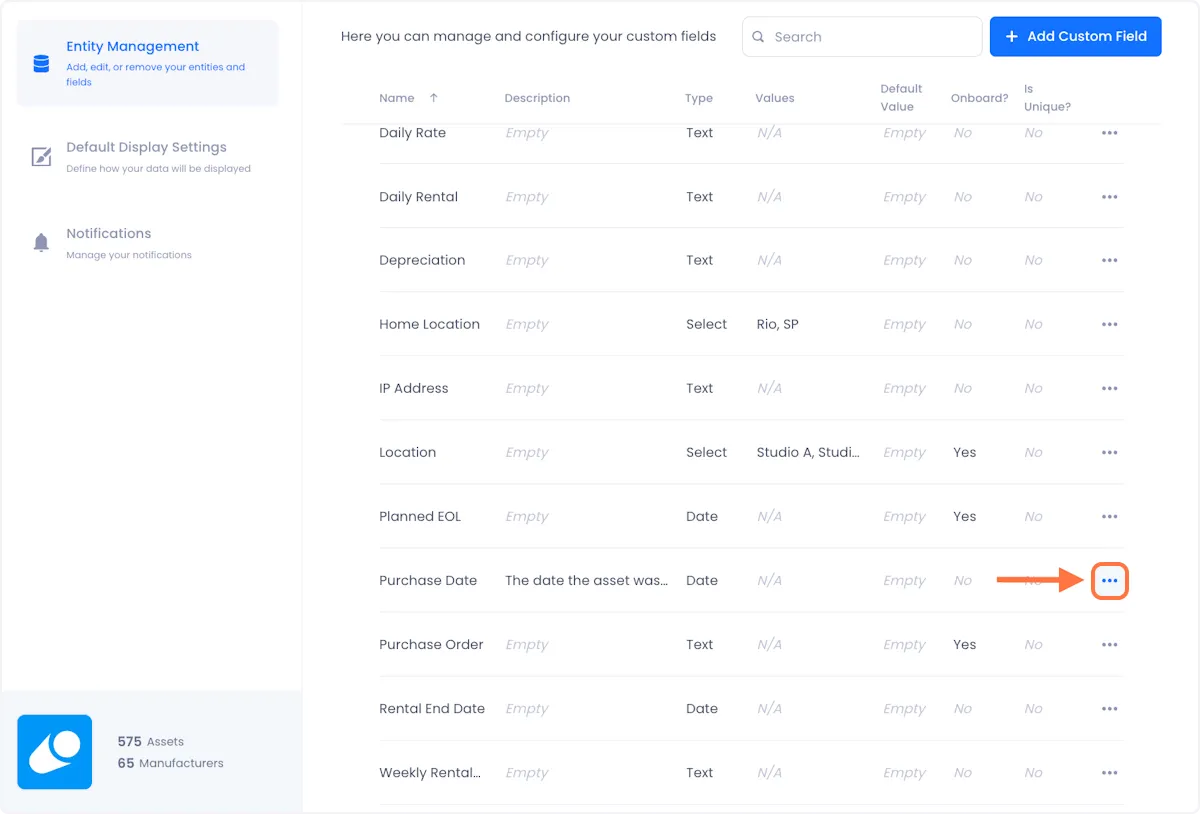
Task: Open the Depreciation row options menu
Action: 1109,260
